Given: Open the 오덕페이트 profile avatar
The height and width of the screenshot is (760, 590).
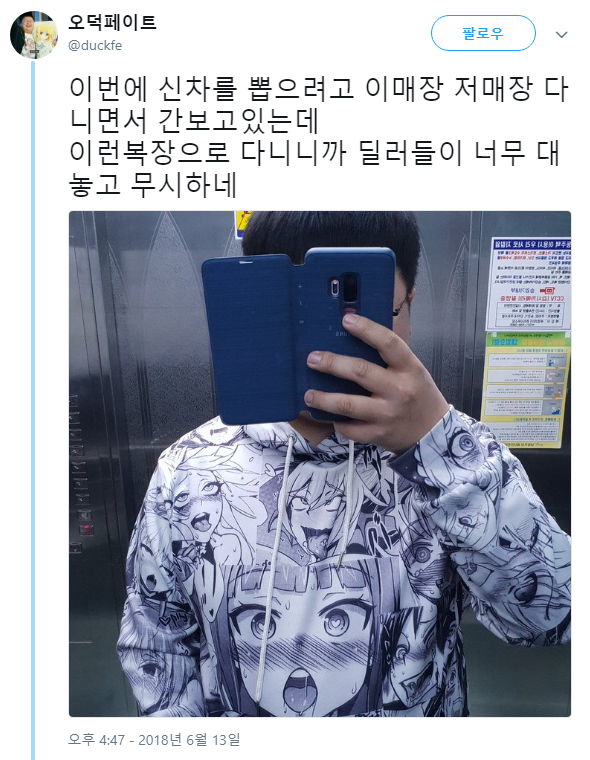Looking at the screenshot, I should pos(34,35).
